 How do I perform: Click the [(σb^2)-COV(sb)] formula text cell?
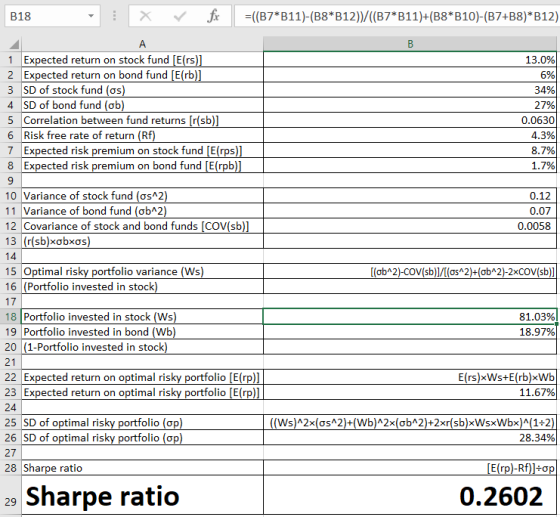coord(410,271)
